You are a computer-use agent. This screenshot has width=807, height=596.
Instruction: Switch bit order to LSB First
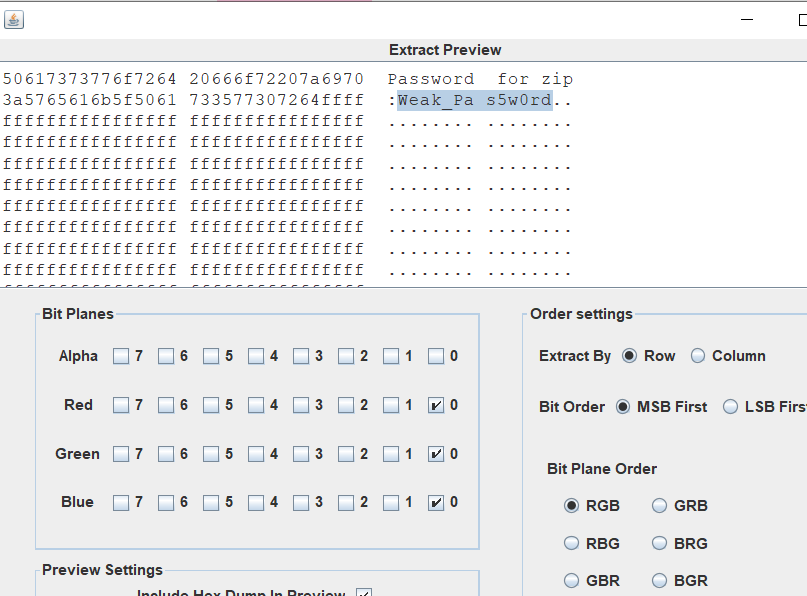click(x=731, y=407)
